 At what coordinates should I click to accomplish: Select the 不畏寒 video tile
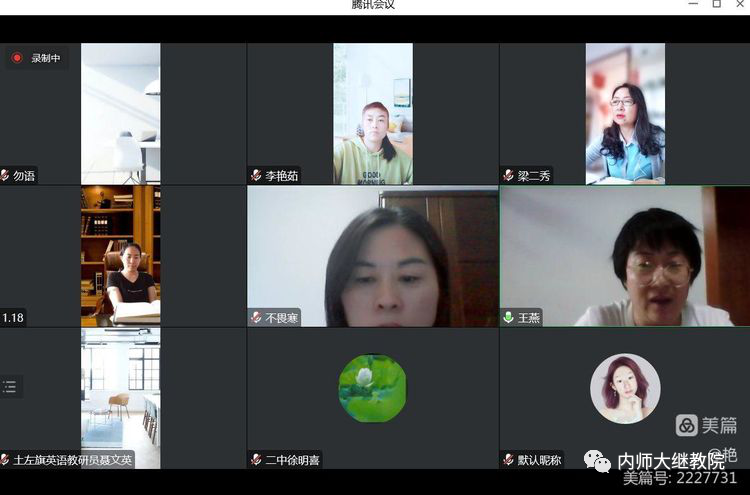click(373, 256)
